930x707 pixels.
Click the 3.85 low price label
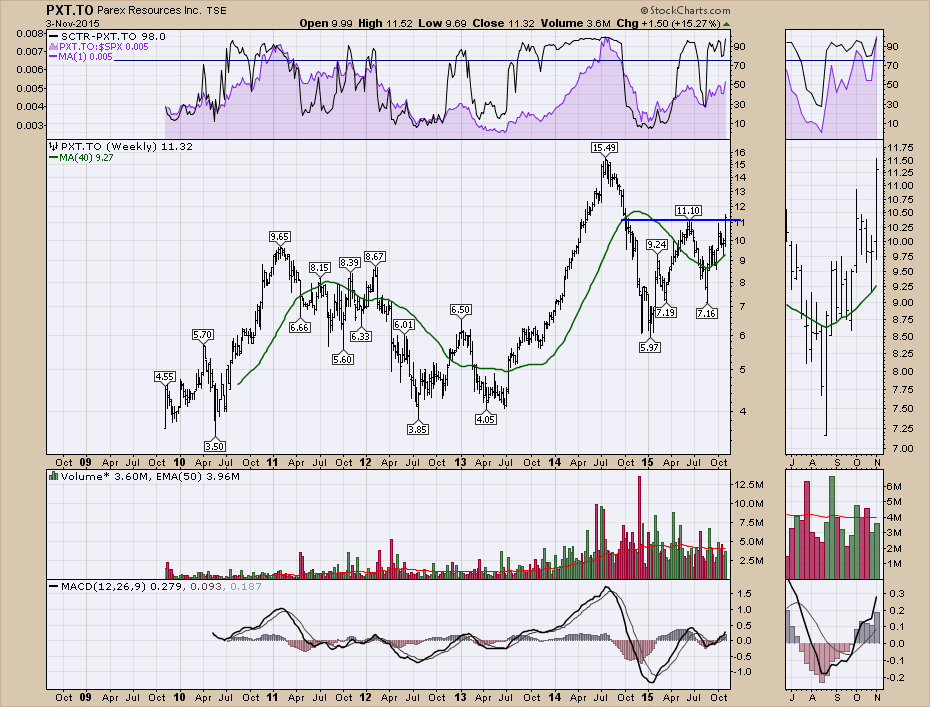418,429
